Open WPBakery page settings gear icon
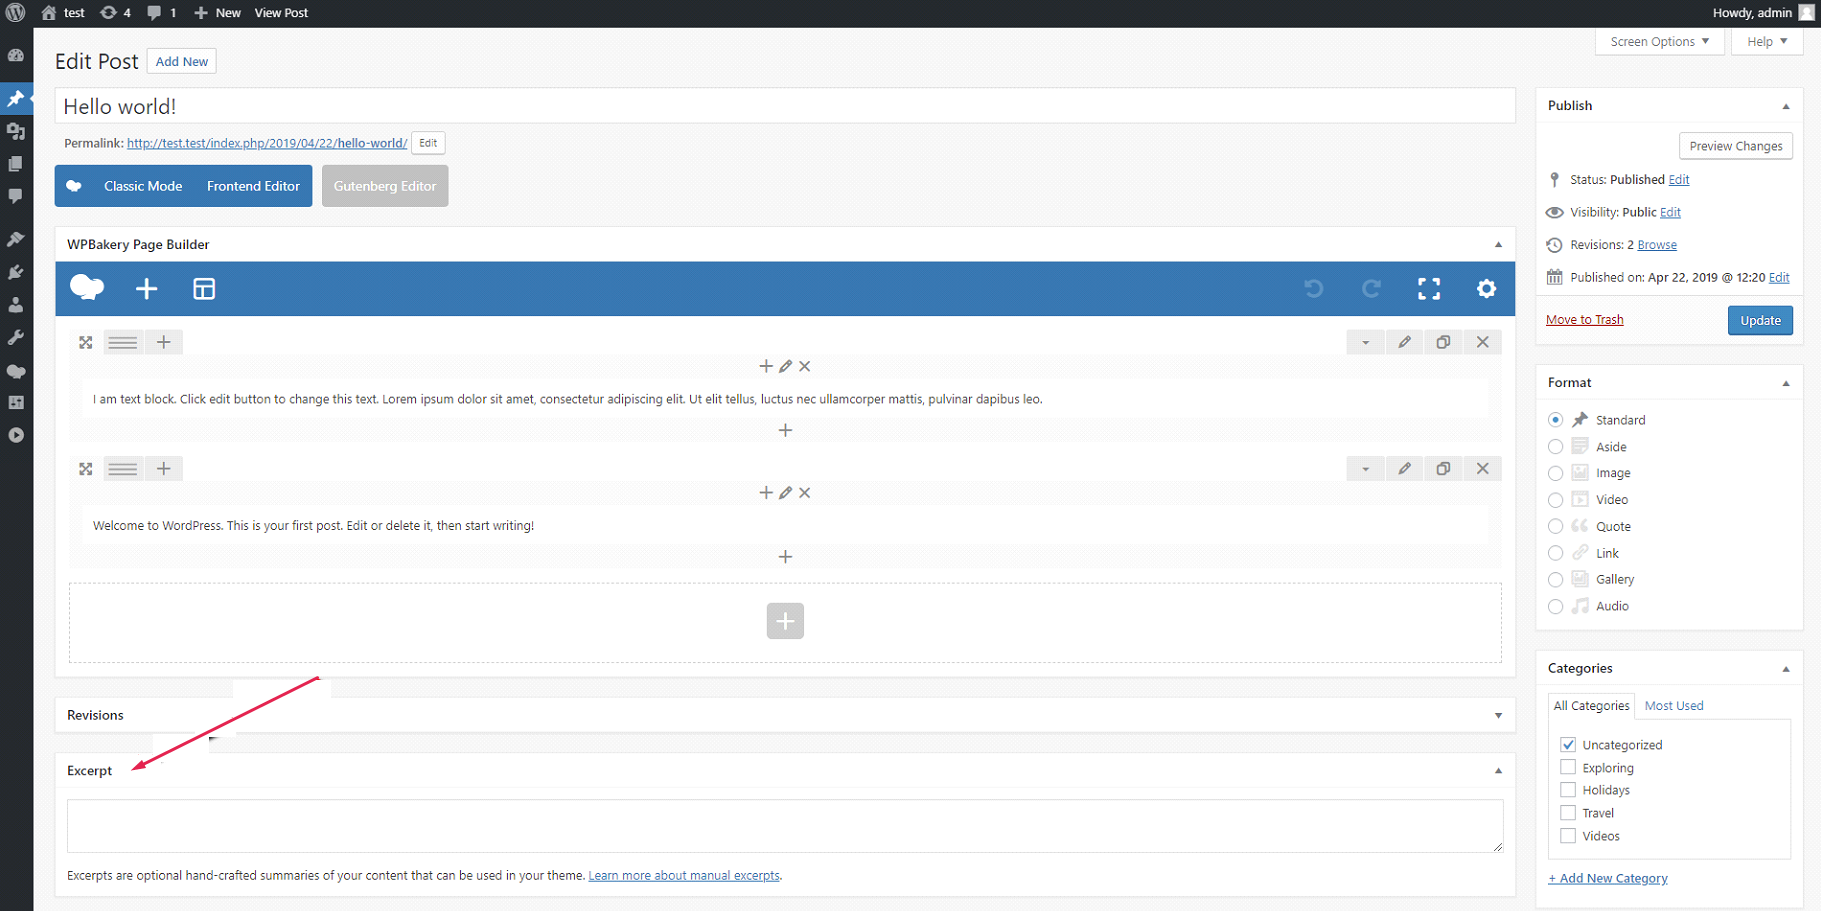This screenshot has width=1821, height=911. click(x=1486, y=289)
